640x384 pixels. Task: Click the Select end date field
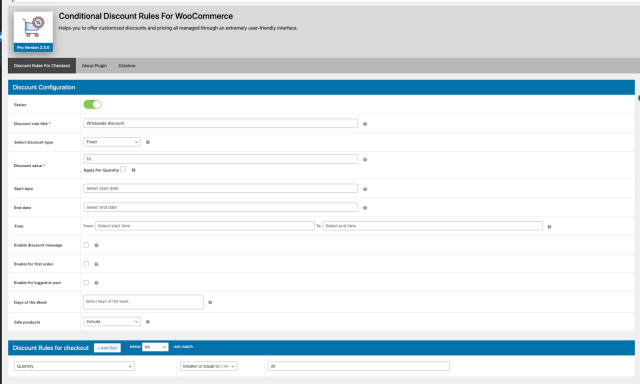[x=220, y=207]
